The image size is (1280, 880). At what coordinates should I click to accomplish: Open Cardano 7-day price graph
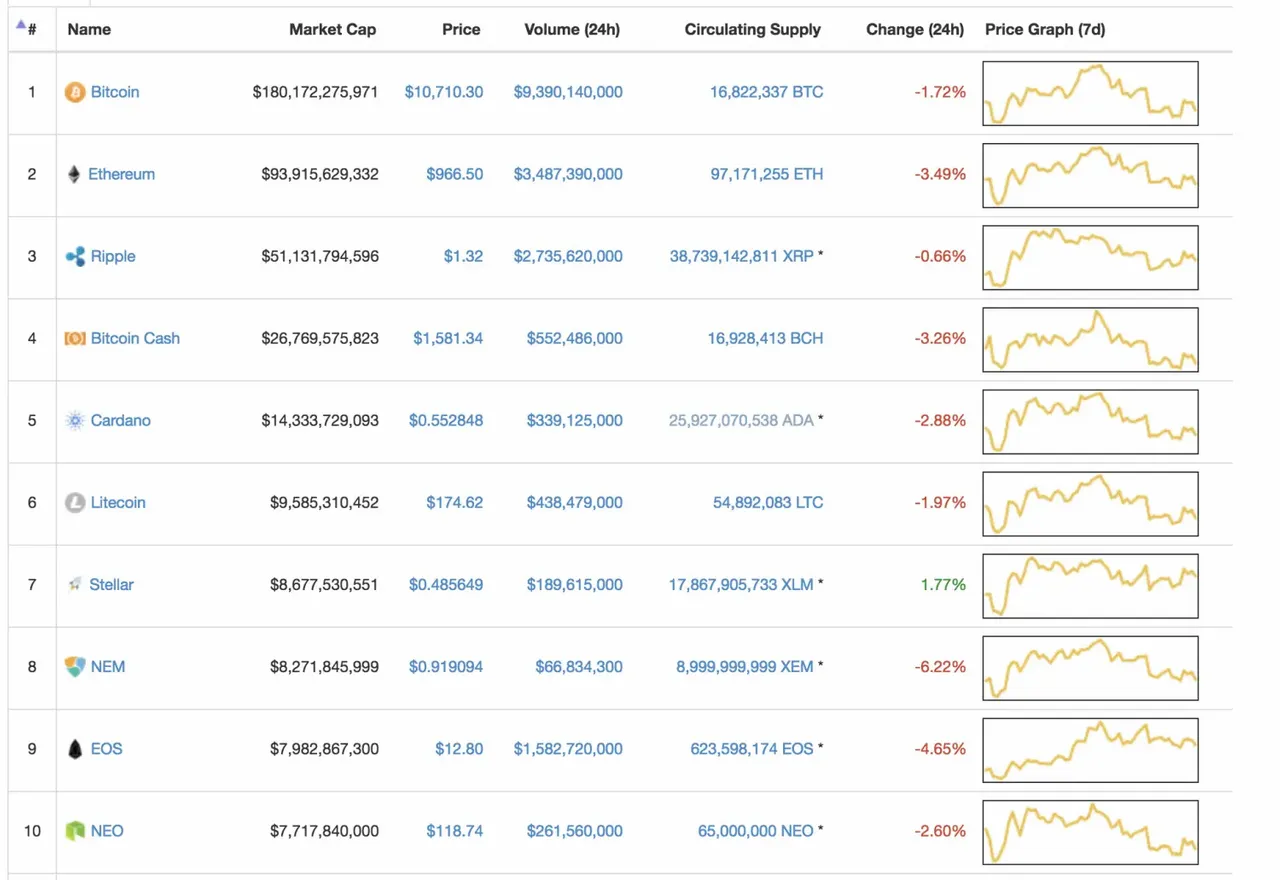[x=1090, y=422]
